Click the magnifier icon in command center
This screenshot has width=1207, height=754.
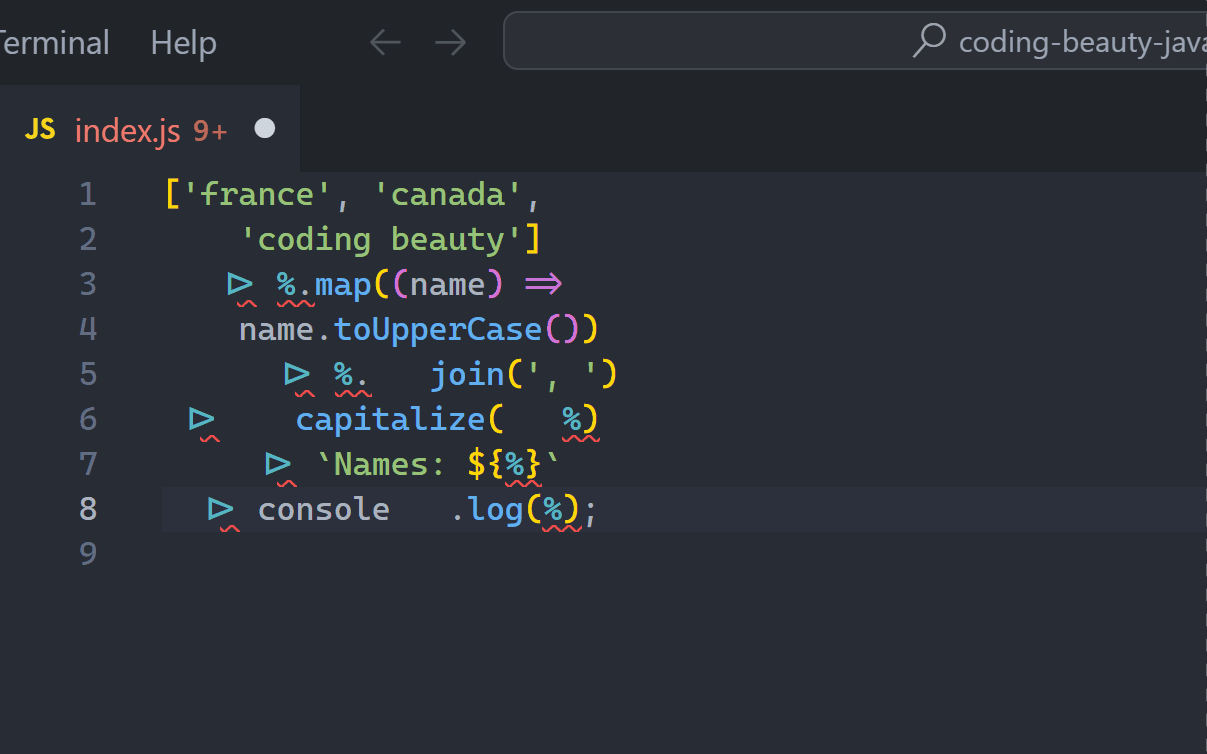tap(930, 41)
